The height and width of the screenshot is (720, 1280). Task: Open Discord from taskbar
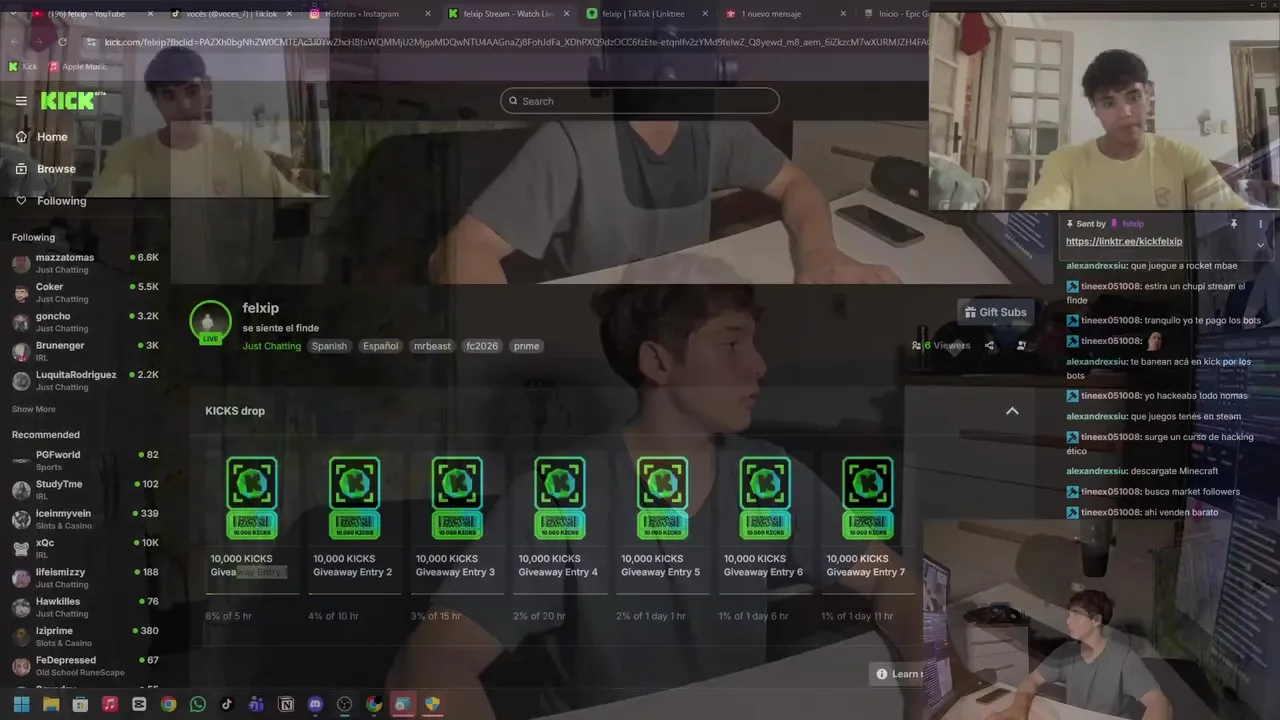point(315,704)
